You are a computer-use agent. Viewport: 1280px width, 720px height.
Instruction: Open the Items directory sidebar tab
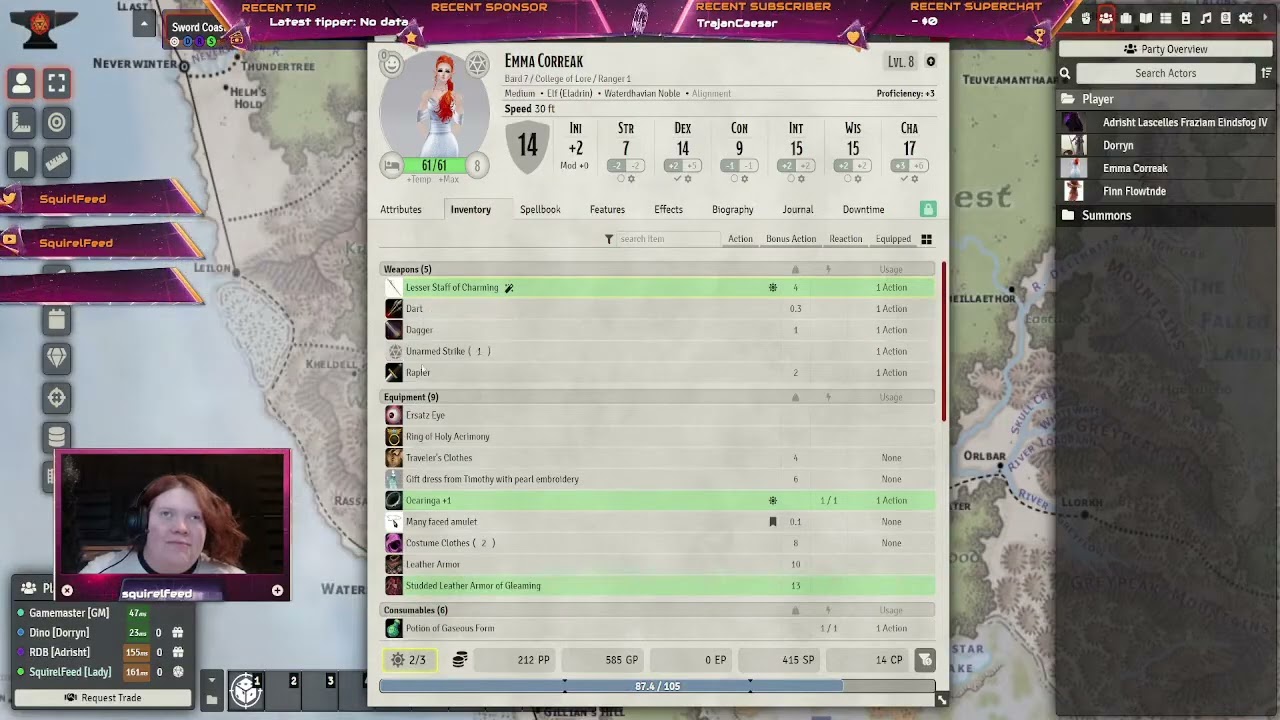[1126, 18]
